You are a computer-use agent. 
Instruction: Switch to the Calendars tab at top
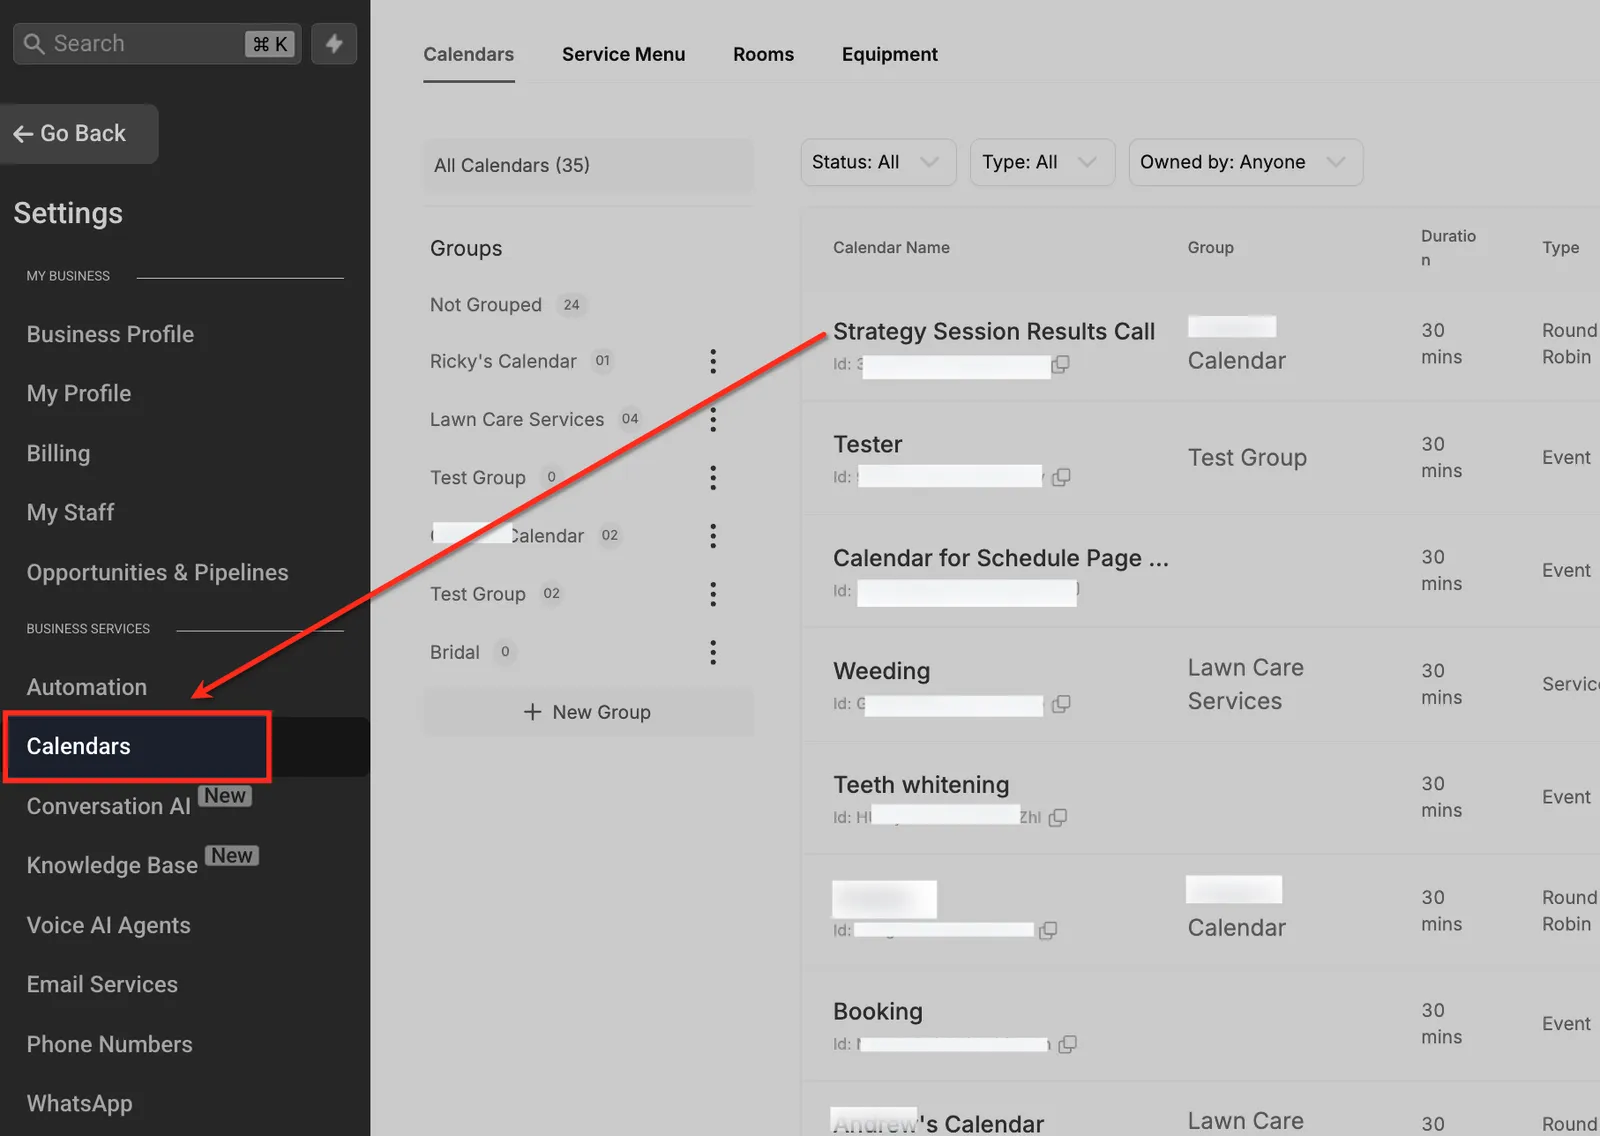click(468, 54)
